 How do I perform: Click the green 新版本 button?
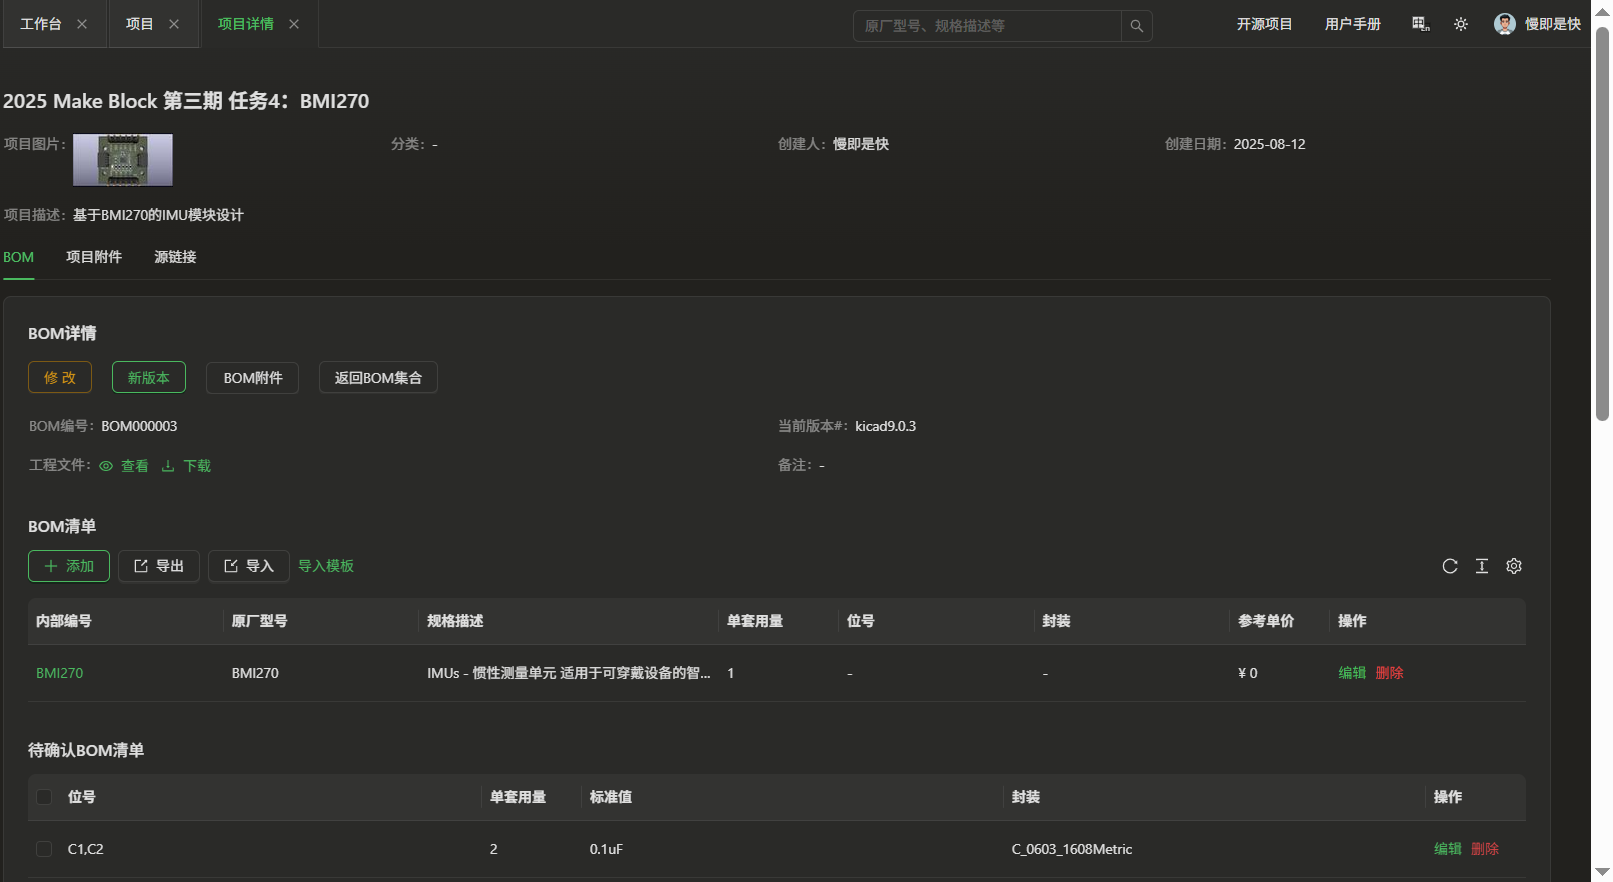tap(148, 377)
